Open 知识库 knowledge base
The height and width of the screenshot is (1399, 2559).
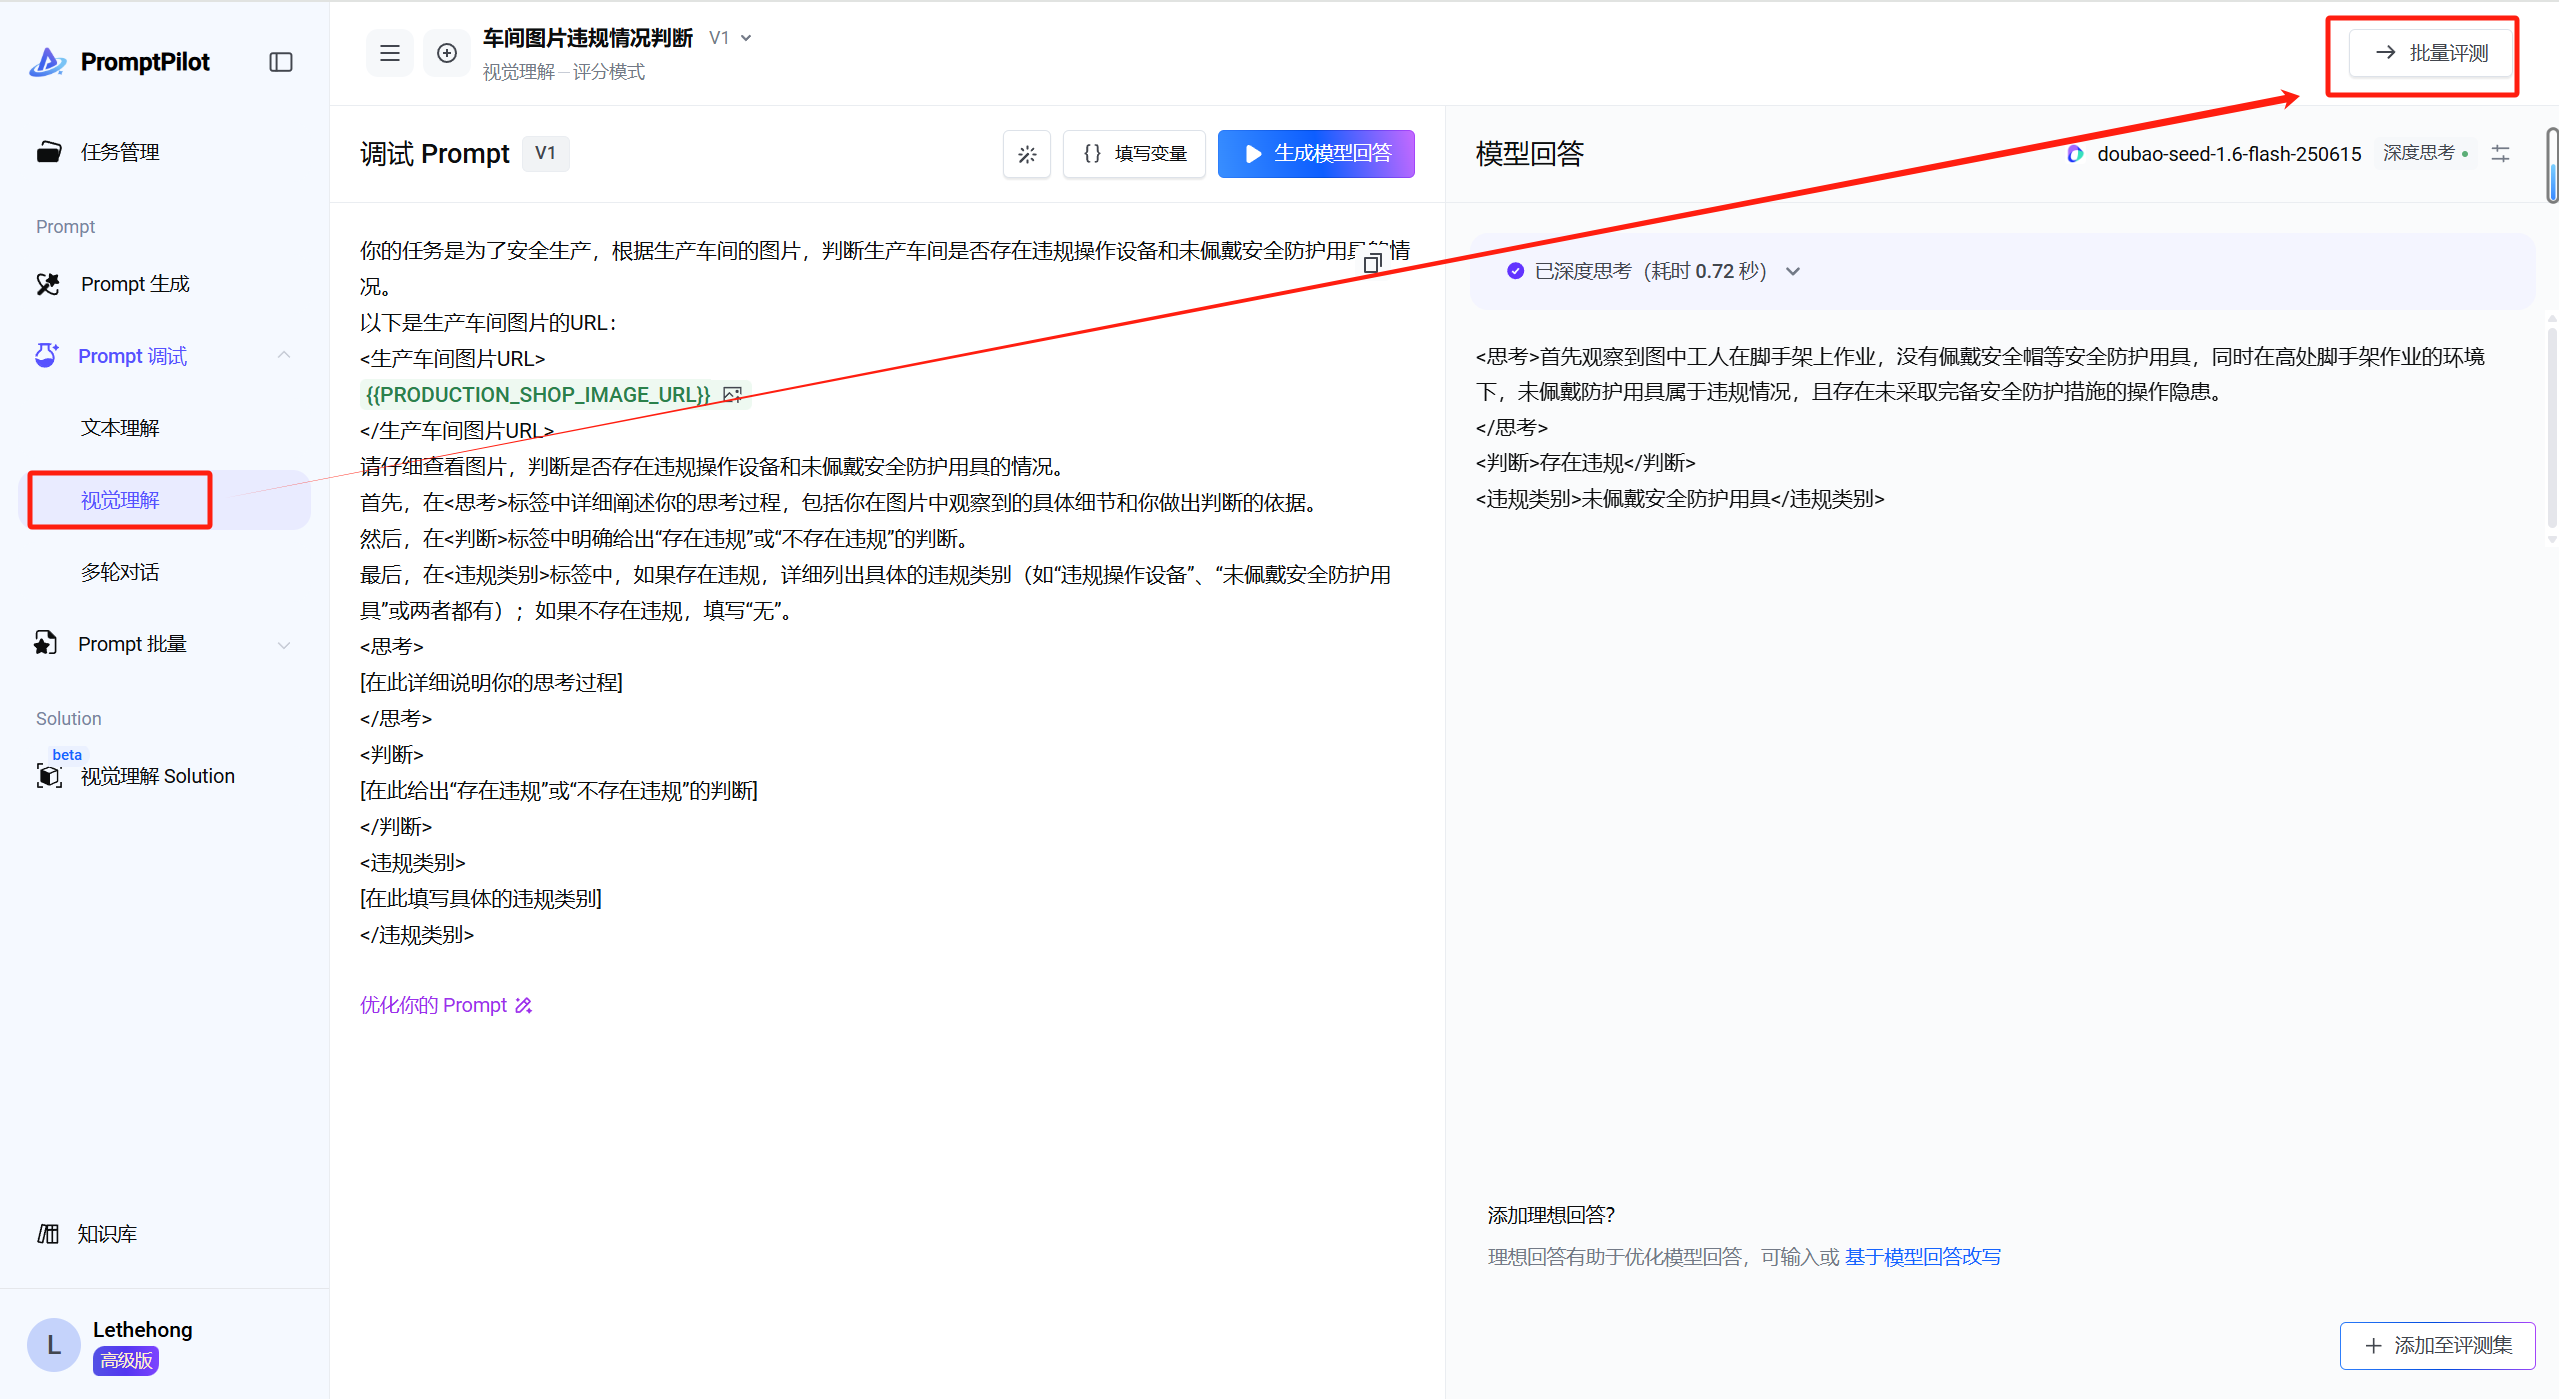(106, 1234)
